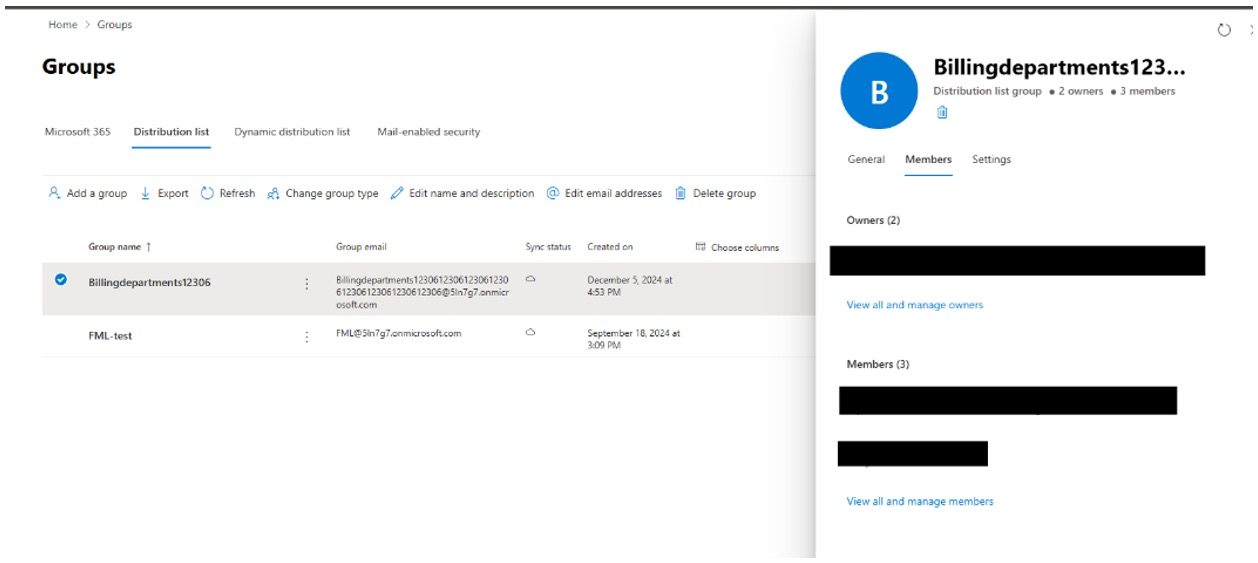Click the Add a group icon

click(55, 194)
